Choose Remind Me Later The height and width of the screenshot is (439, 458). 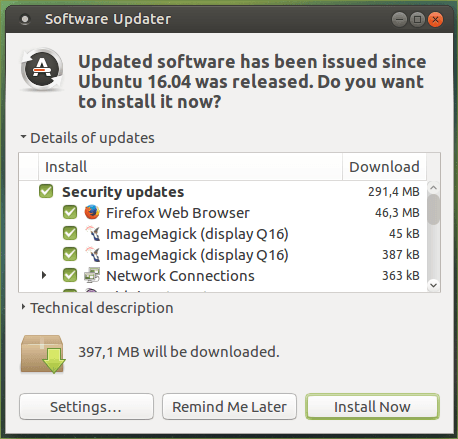pyautogui.click(x=229, y=407)
